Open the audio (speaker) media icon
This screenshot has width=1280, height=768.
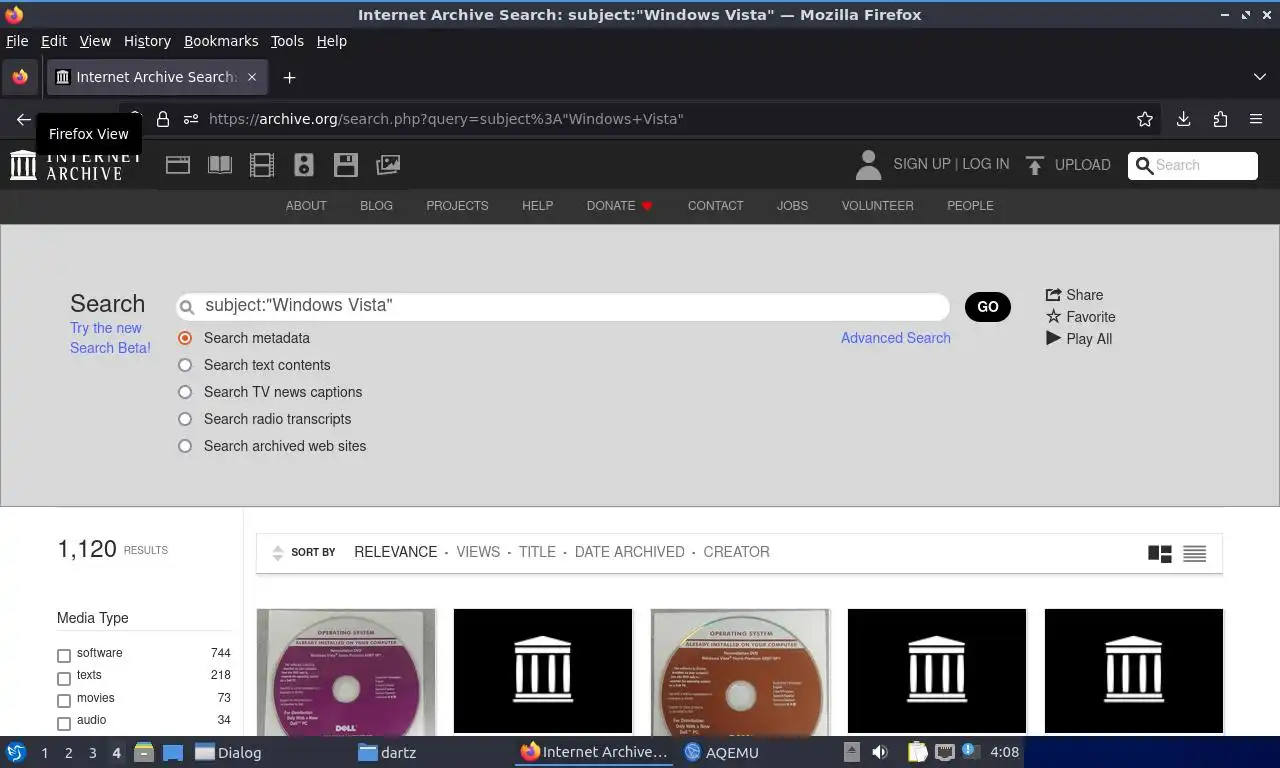(x=304, y=165)
